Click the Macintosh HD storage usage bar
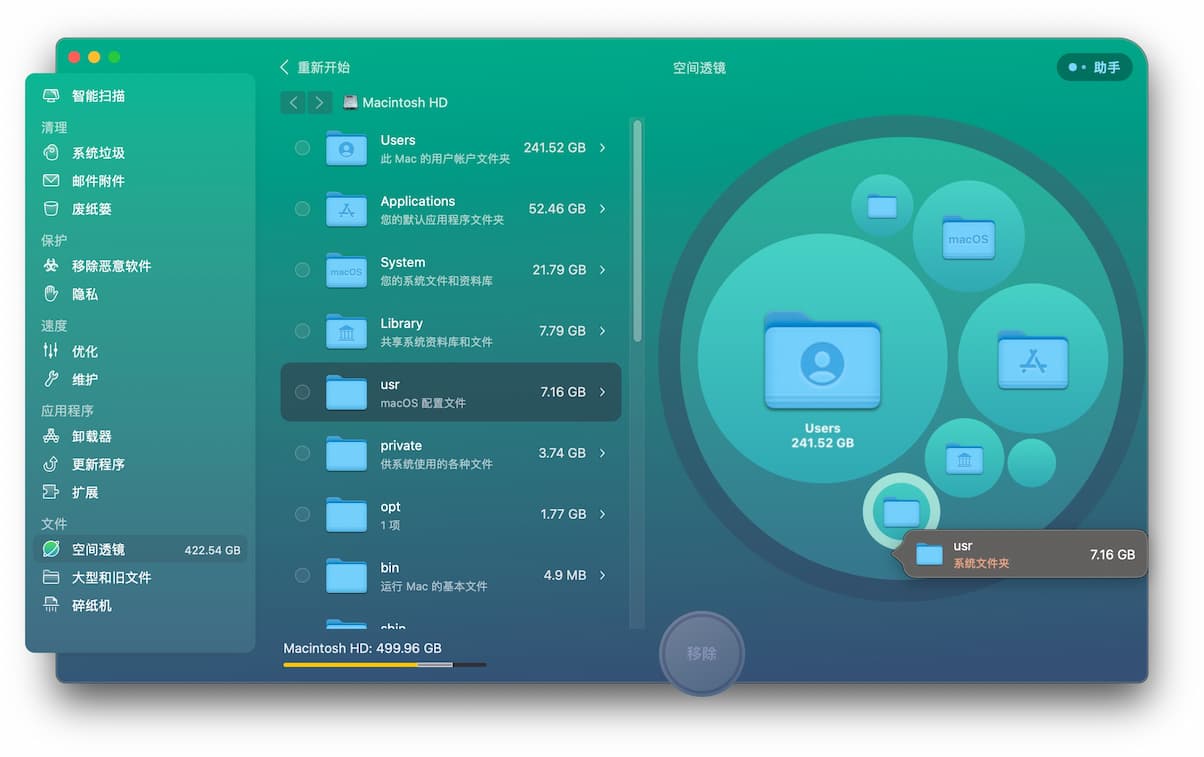Image resolution: width=1204 pixels, height=757 pixels. [384, 664]
